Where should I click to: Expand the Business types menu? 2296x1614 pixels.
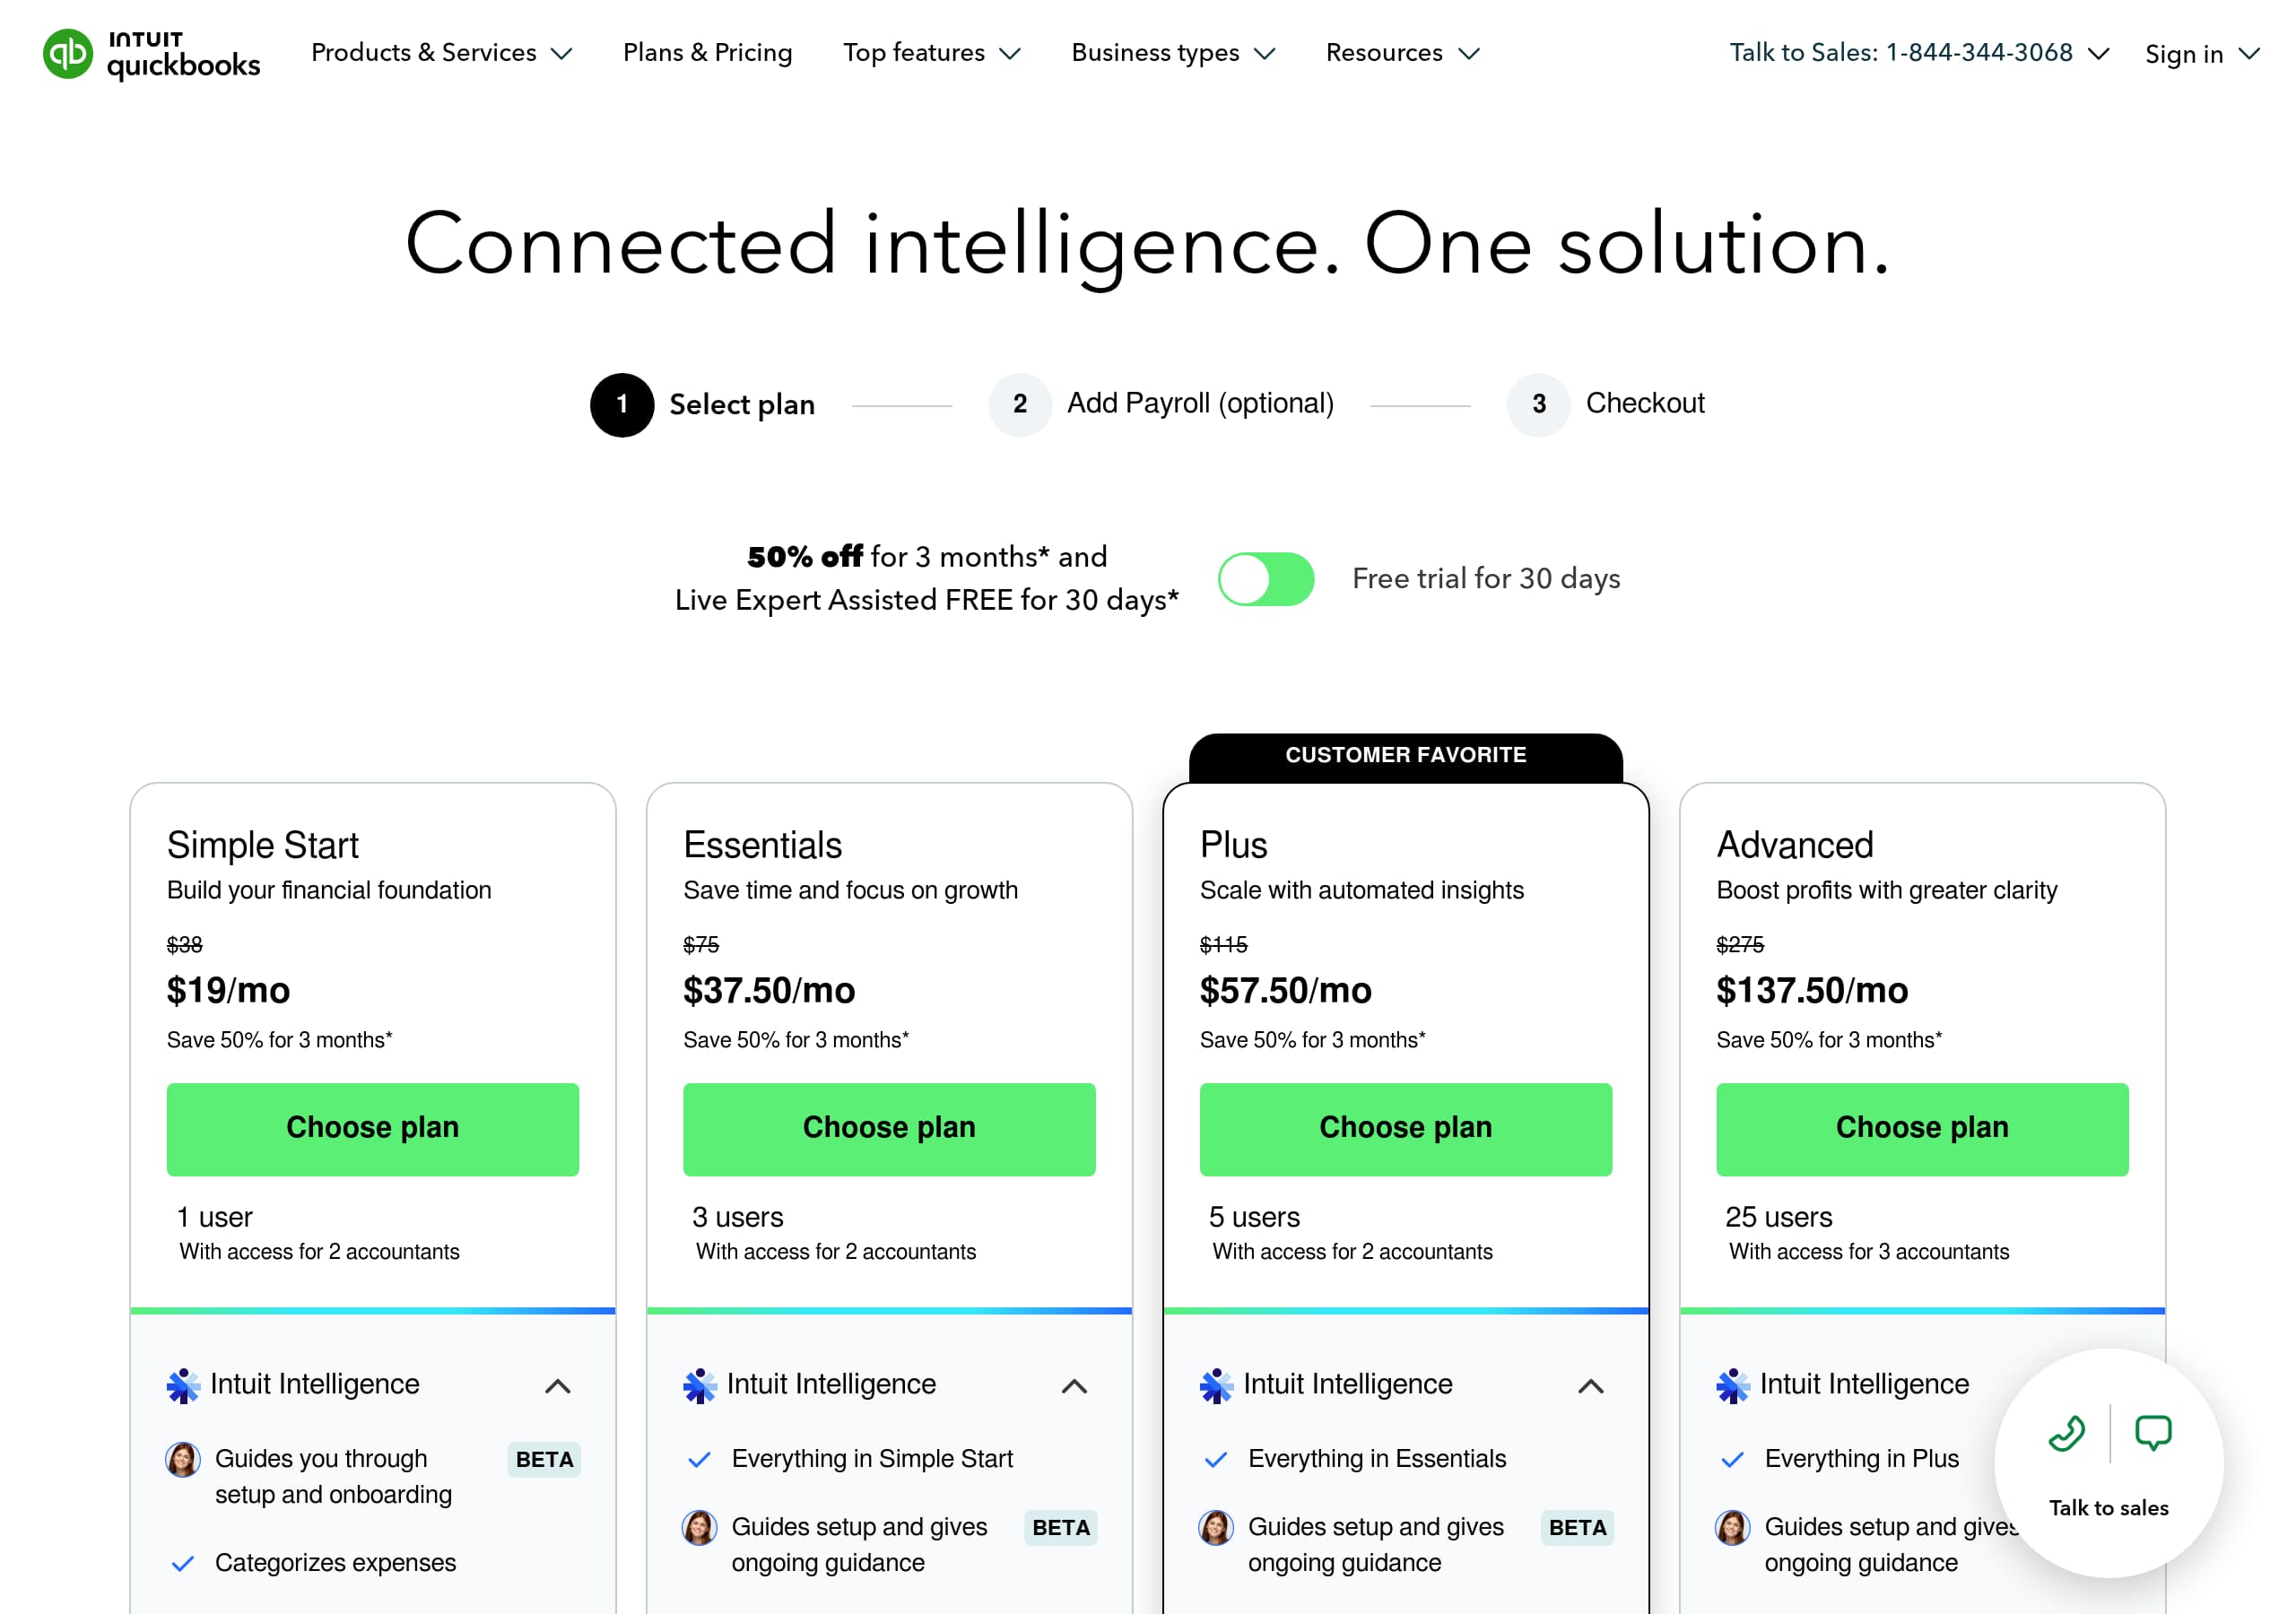coord(1172,53)
